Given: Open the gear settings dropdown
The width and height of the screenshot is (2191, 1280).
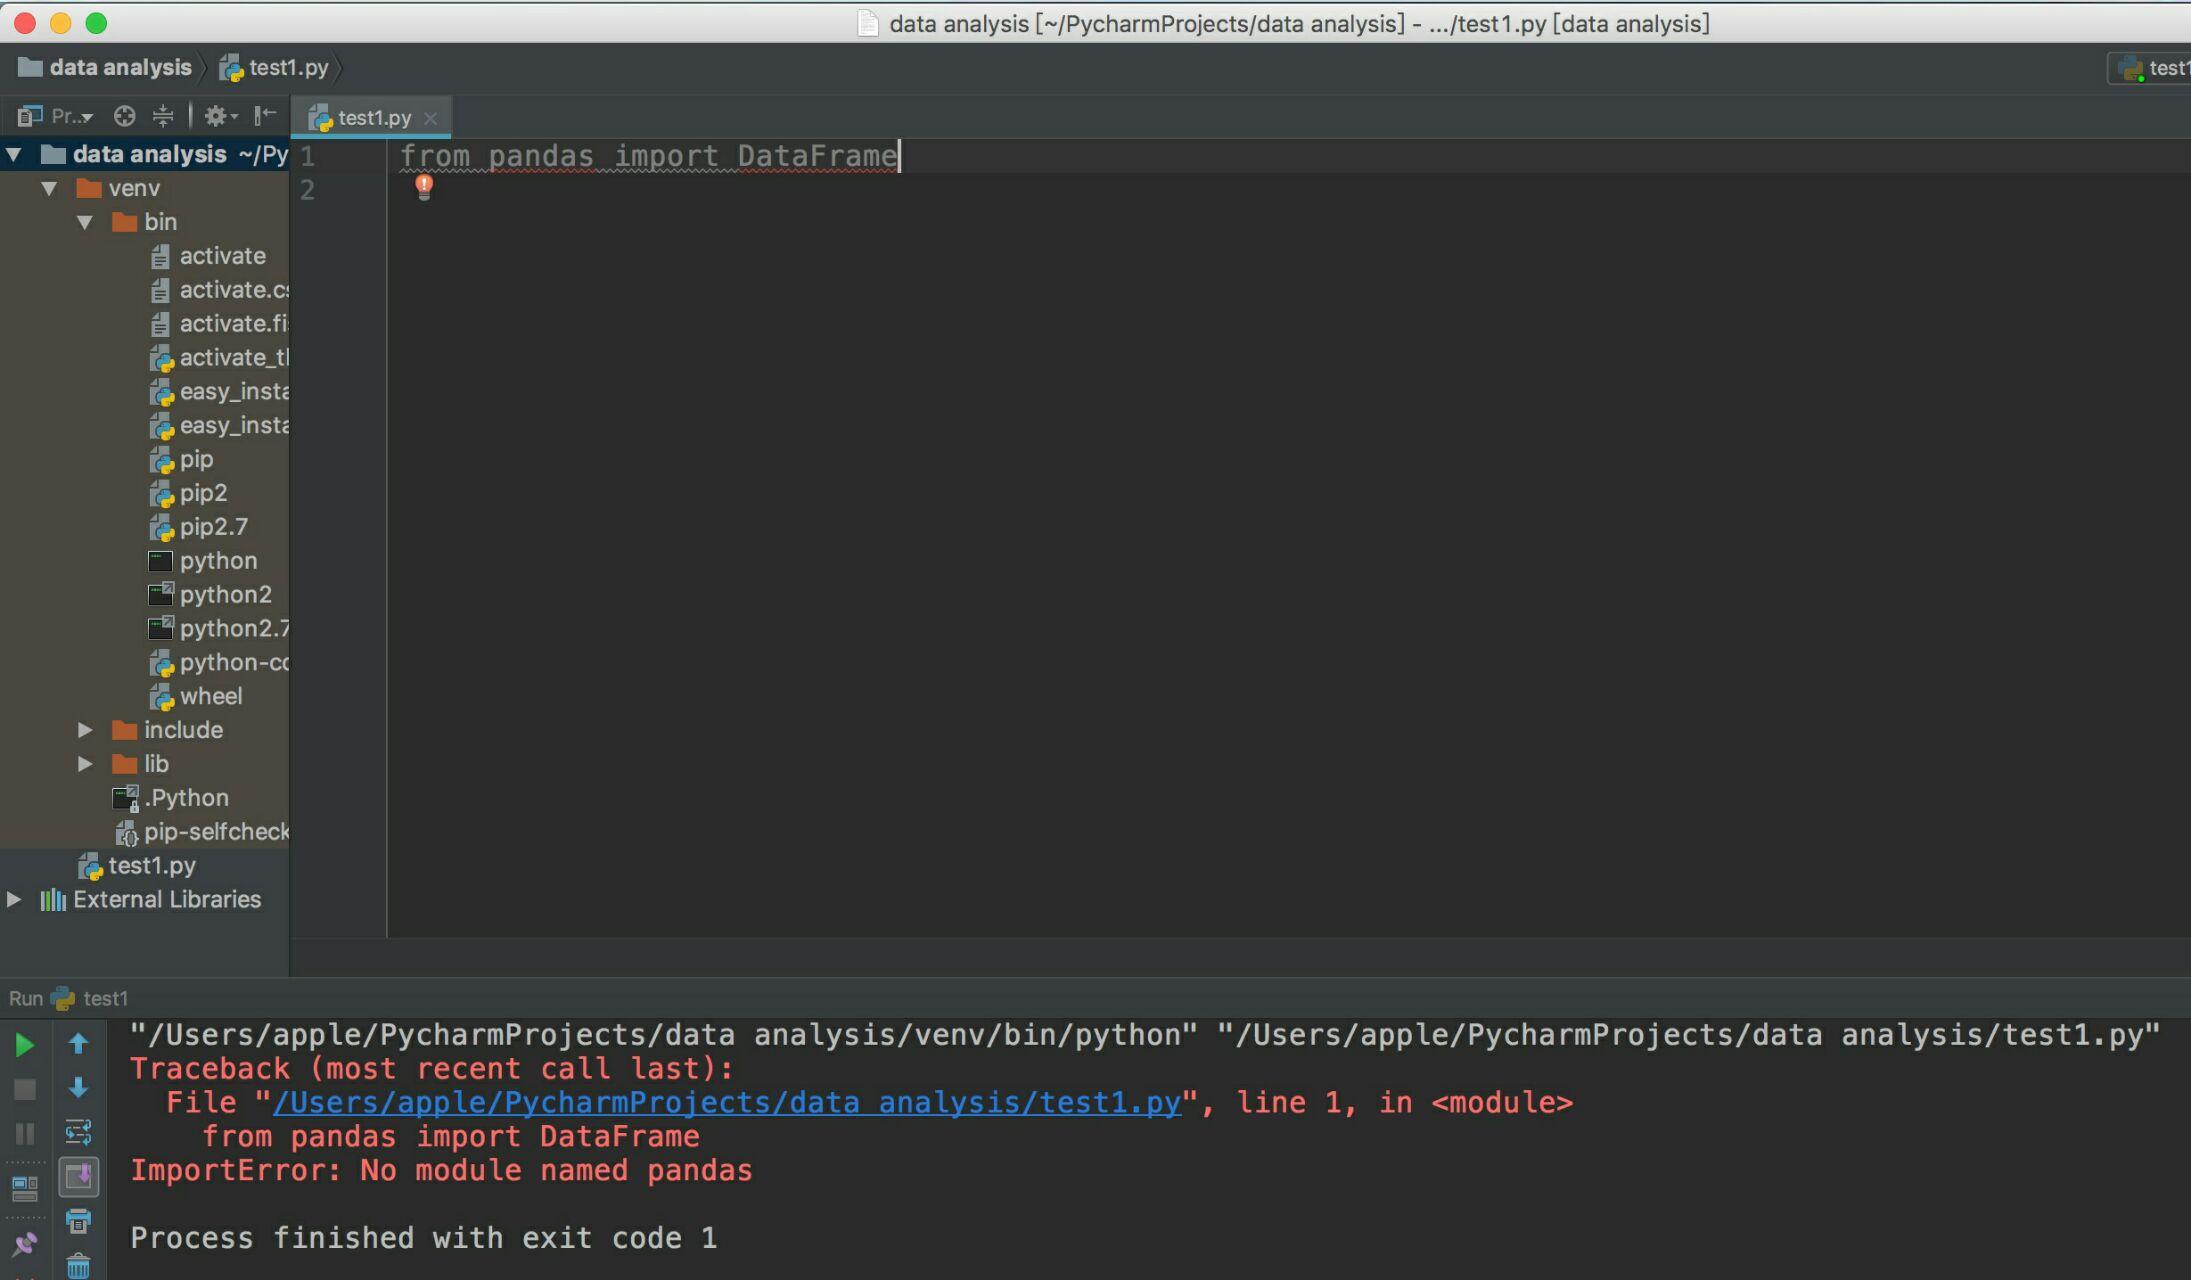Looking at the screenshot, I should pyautogui.click(x=220, y=117).
